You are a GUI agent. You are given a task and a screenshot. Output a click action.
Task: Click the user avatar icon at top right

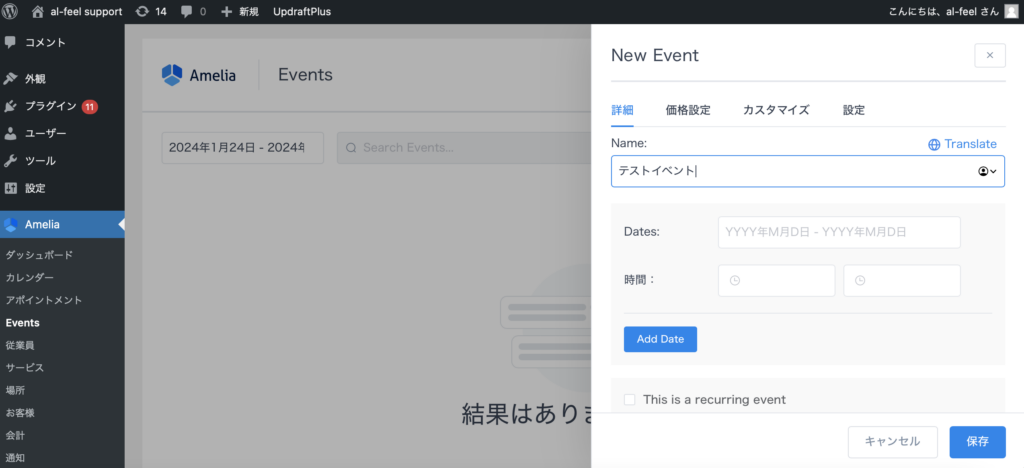click(1010, 12)
